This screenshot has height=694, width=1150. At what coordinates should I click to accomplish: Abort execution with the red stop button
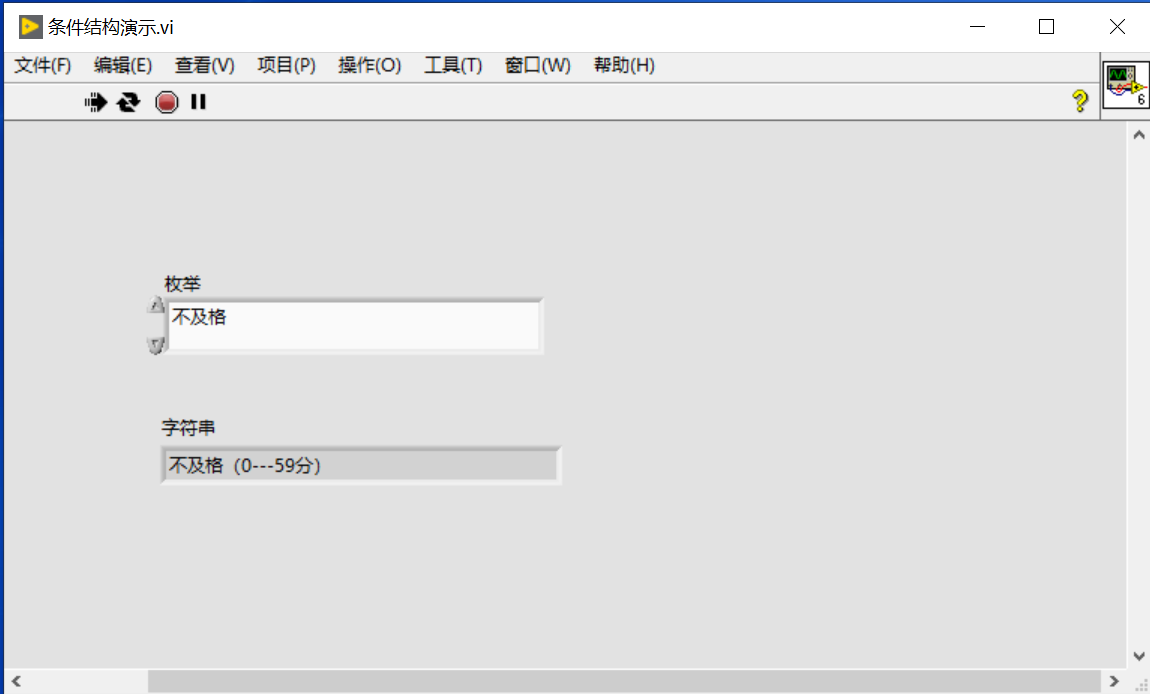pos(166,102)
